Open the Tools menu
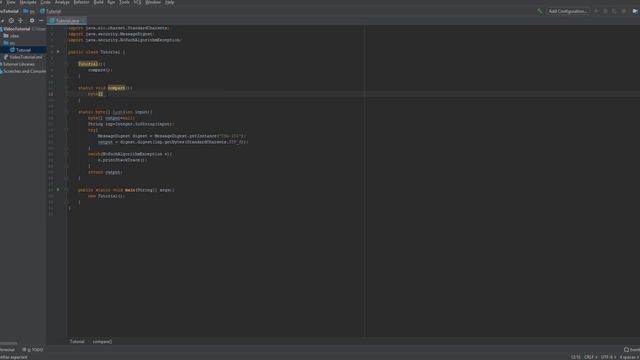 124,2
